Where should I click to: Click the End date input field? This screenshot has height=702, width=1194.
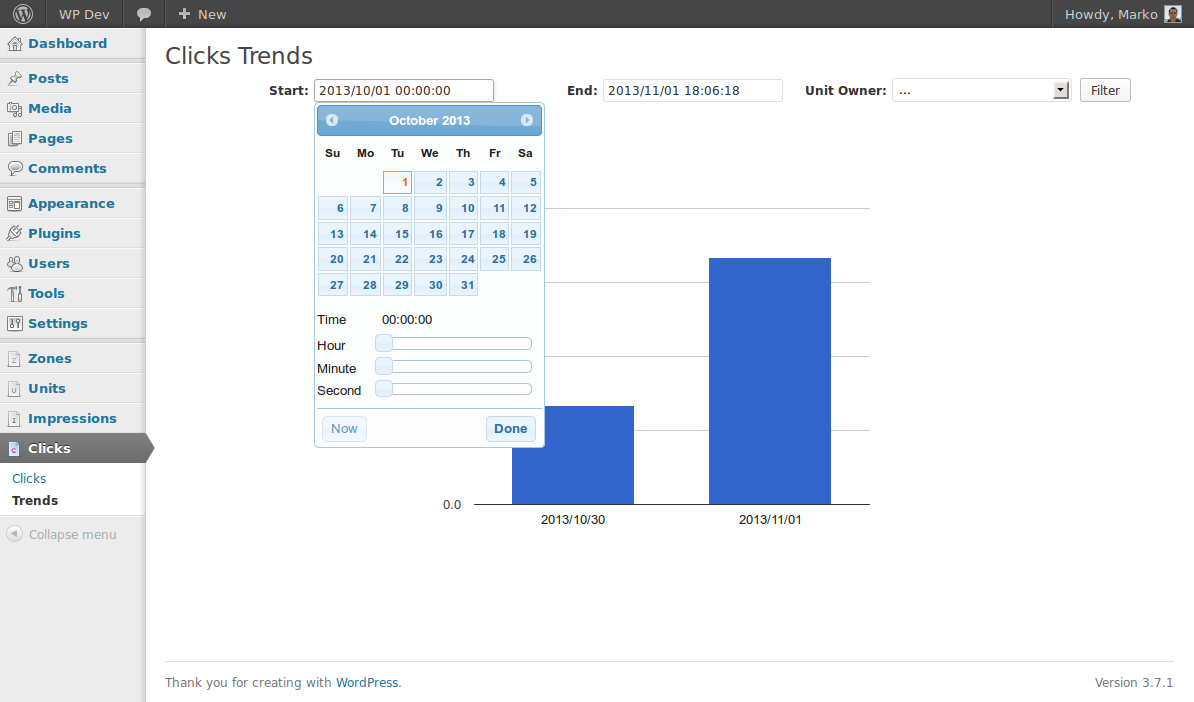[692, 91]
